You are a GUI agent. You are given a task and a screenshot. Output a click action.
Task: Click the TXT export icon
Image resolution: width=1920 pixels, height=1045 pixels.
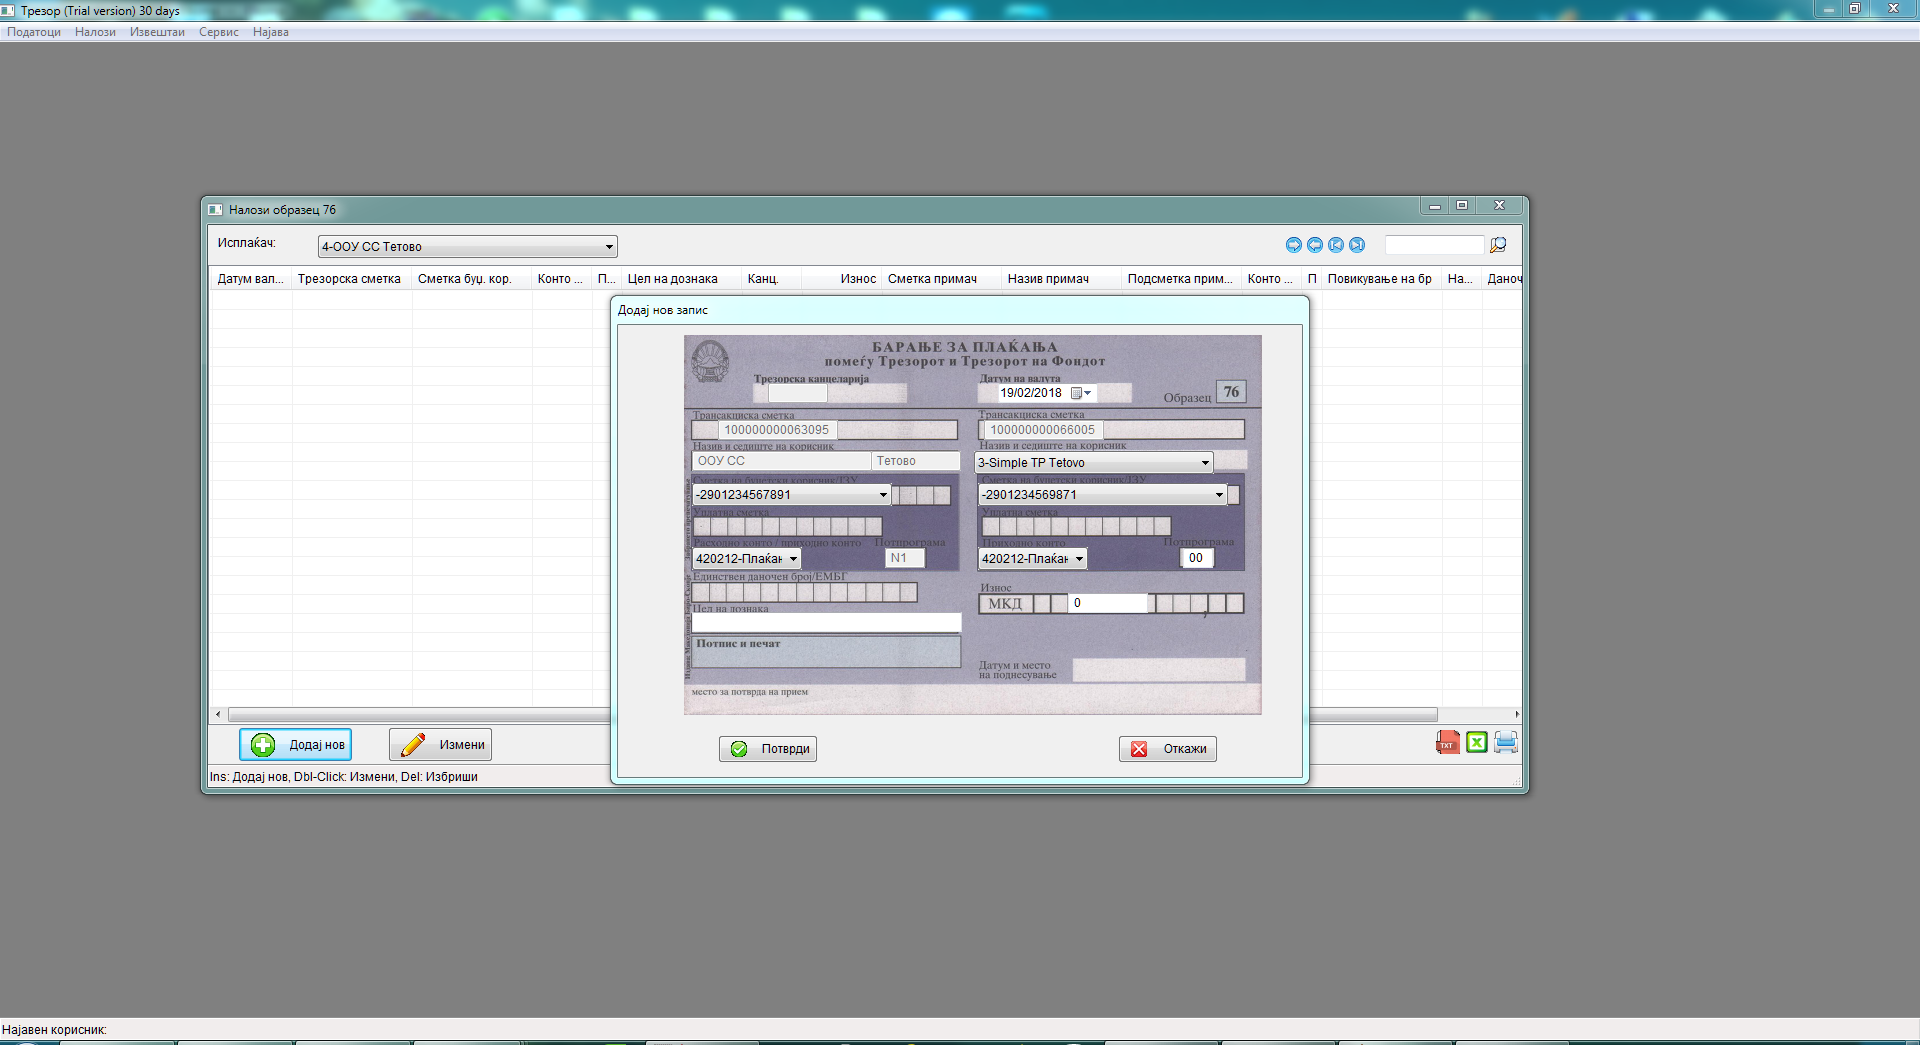pyautogui.click(x=1446, y=742)
